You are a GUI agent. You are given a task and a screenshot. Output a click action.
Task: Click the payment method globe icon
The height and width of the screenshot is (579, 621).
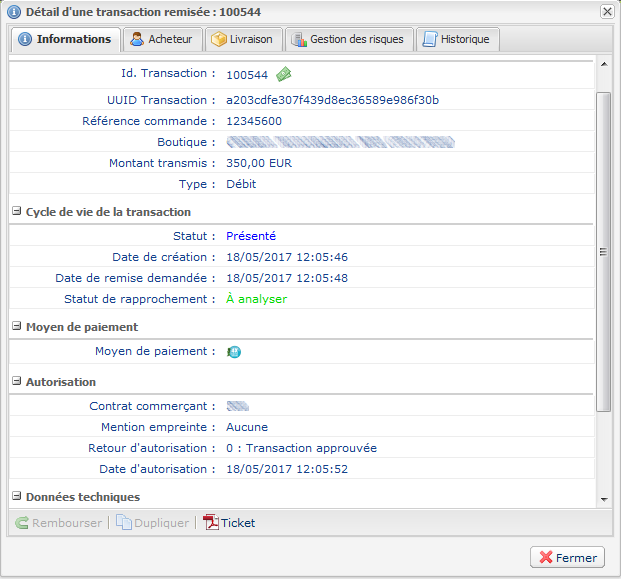tap(234, 352)
